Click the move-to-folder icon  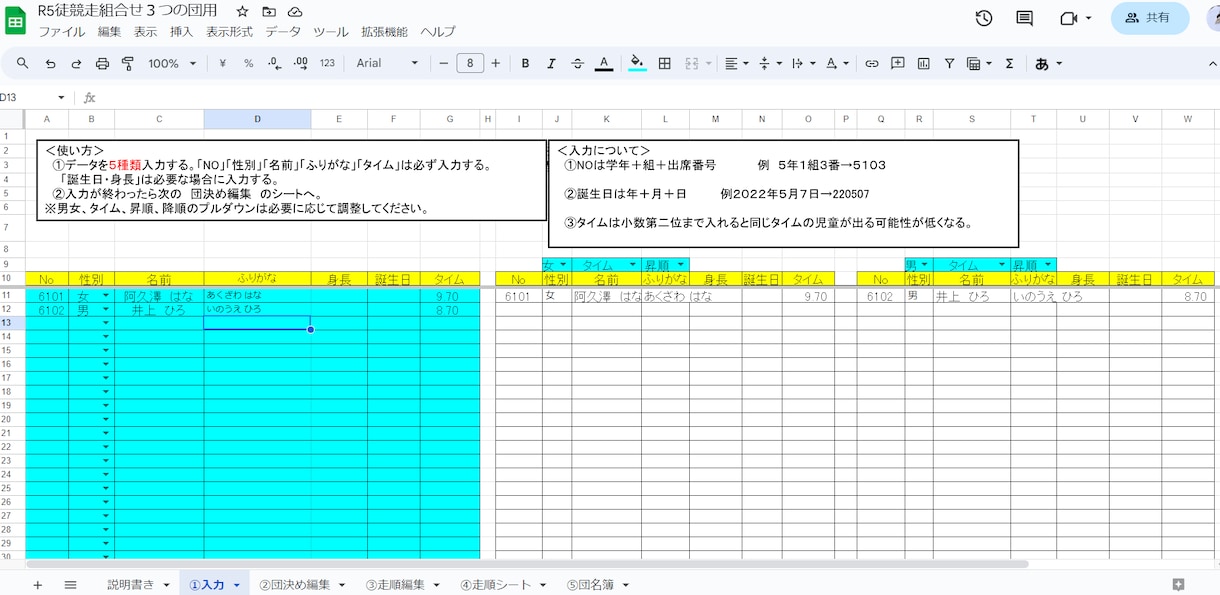[x=268, y=12]
